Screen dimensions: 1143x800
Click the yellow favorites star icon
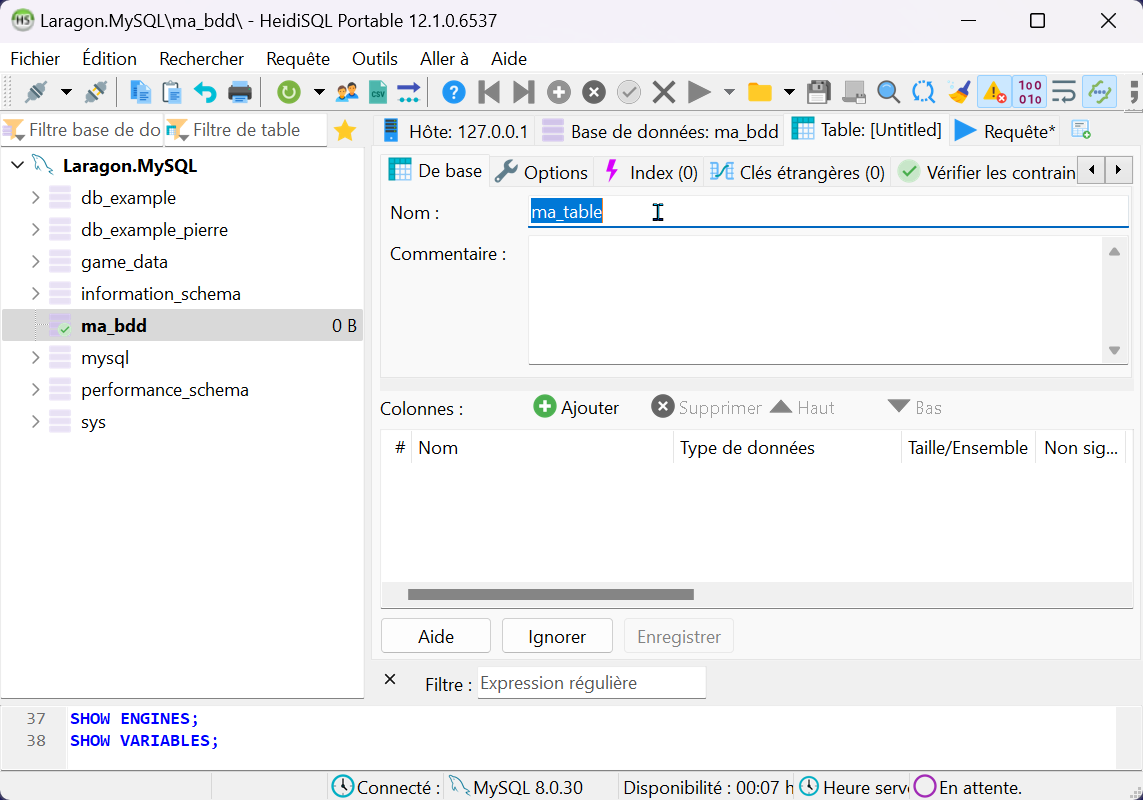[345, 131]
